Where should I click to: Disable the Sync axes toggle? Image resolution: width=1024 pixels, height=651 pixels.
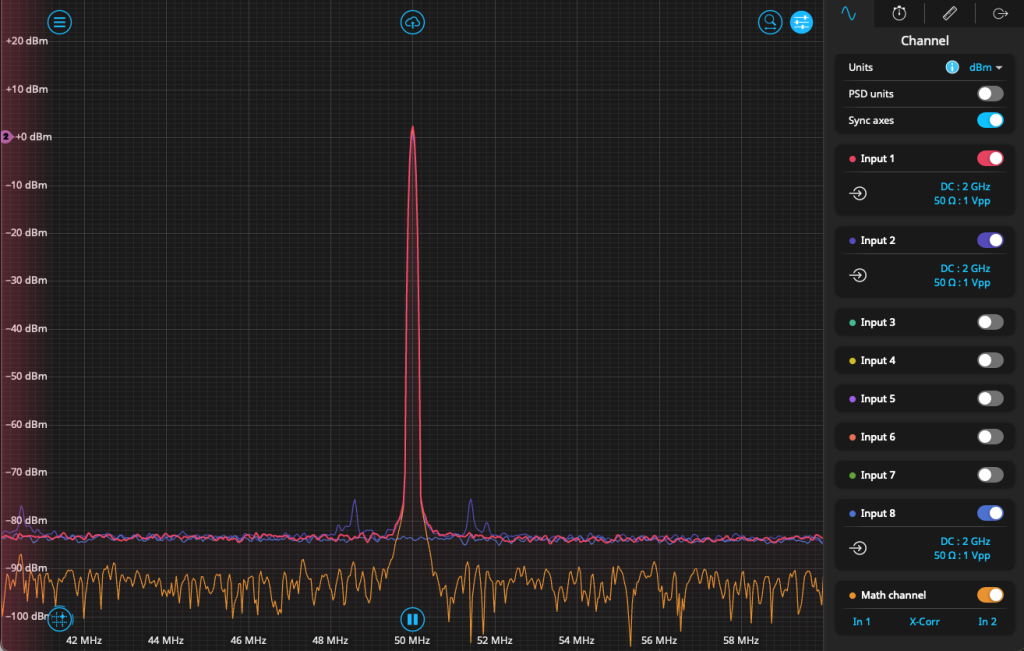[989, 120]
